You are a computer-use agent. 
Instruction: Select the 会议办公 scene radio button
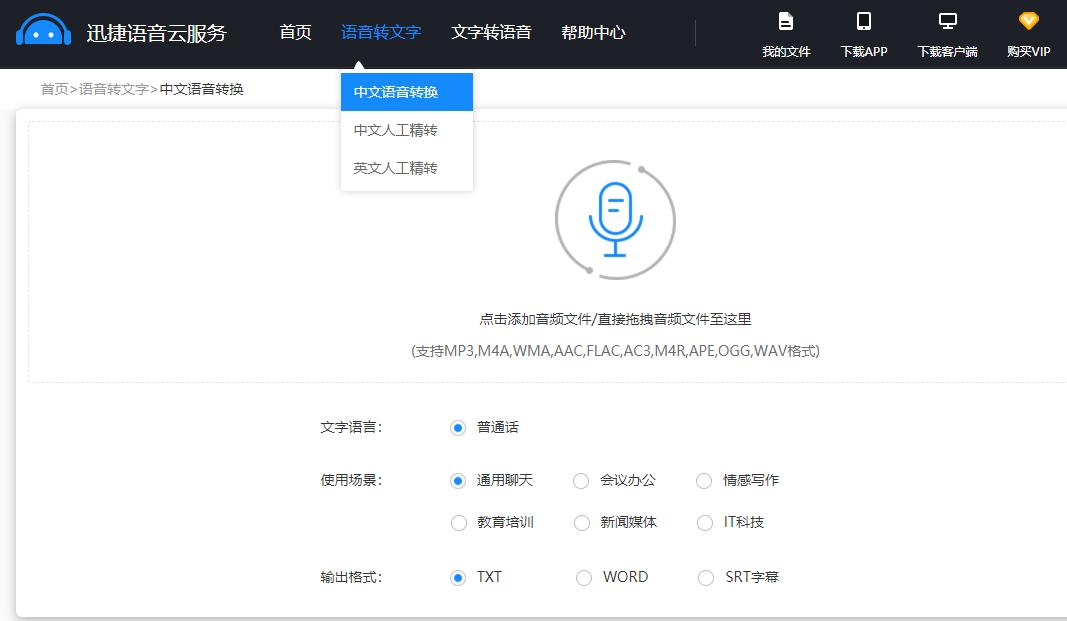coord(581,480)
